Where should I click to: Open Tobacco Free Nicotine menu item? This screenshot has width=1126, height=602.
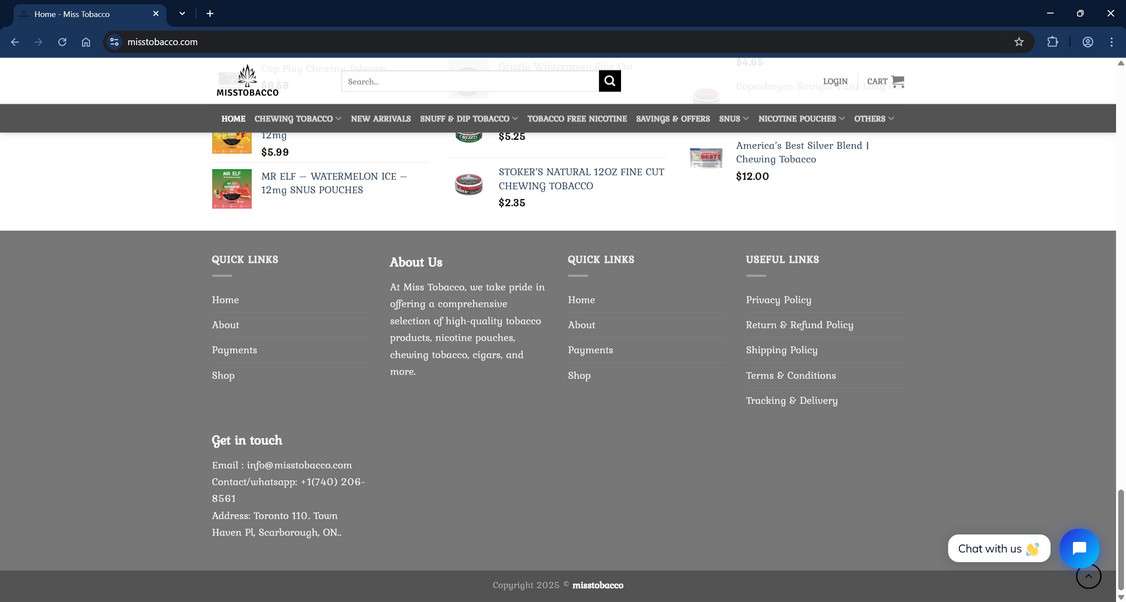(x=577, y=119)
